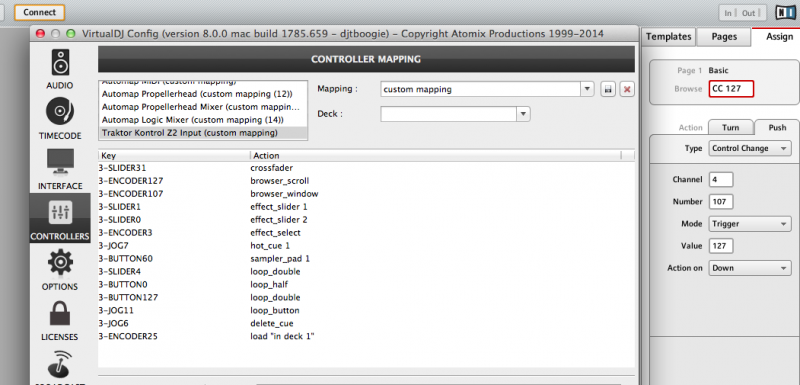800x385 pixels.
Task: Open the Action on Down dropdown
Action: point(749,268)
